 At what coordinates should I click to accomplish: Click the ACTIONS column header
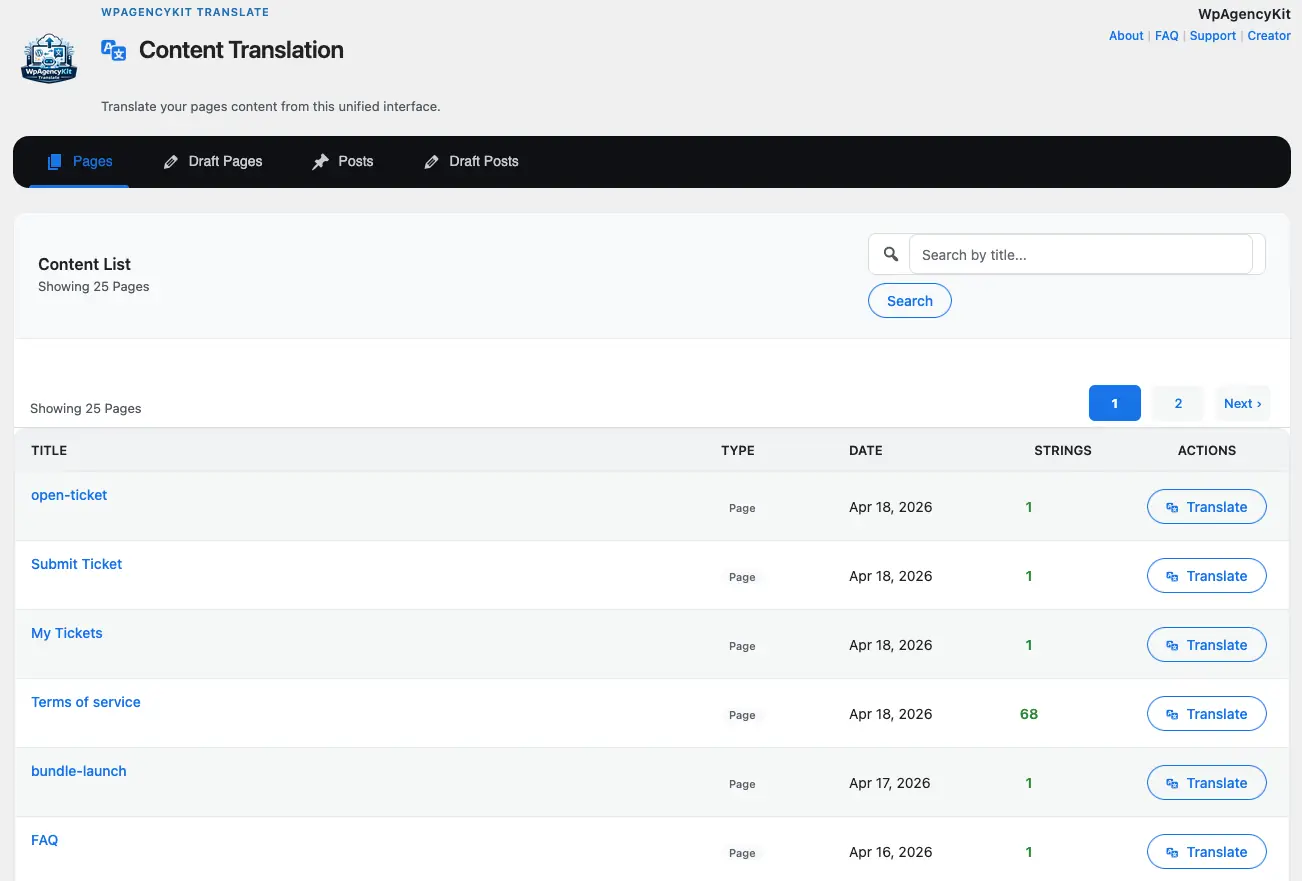[1207, 451]
